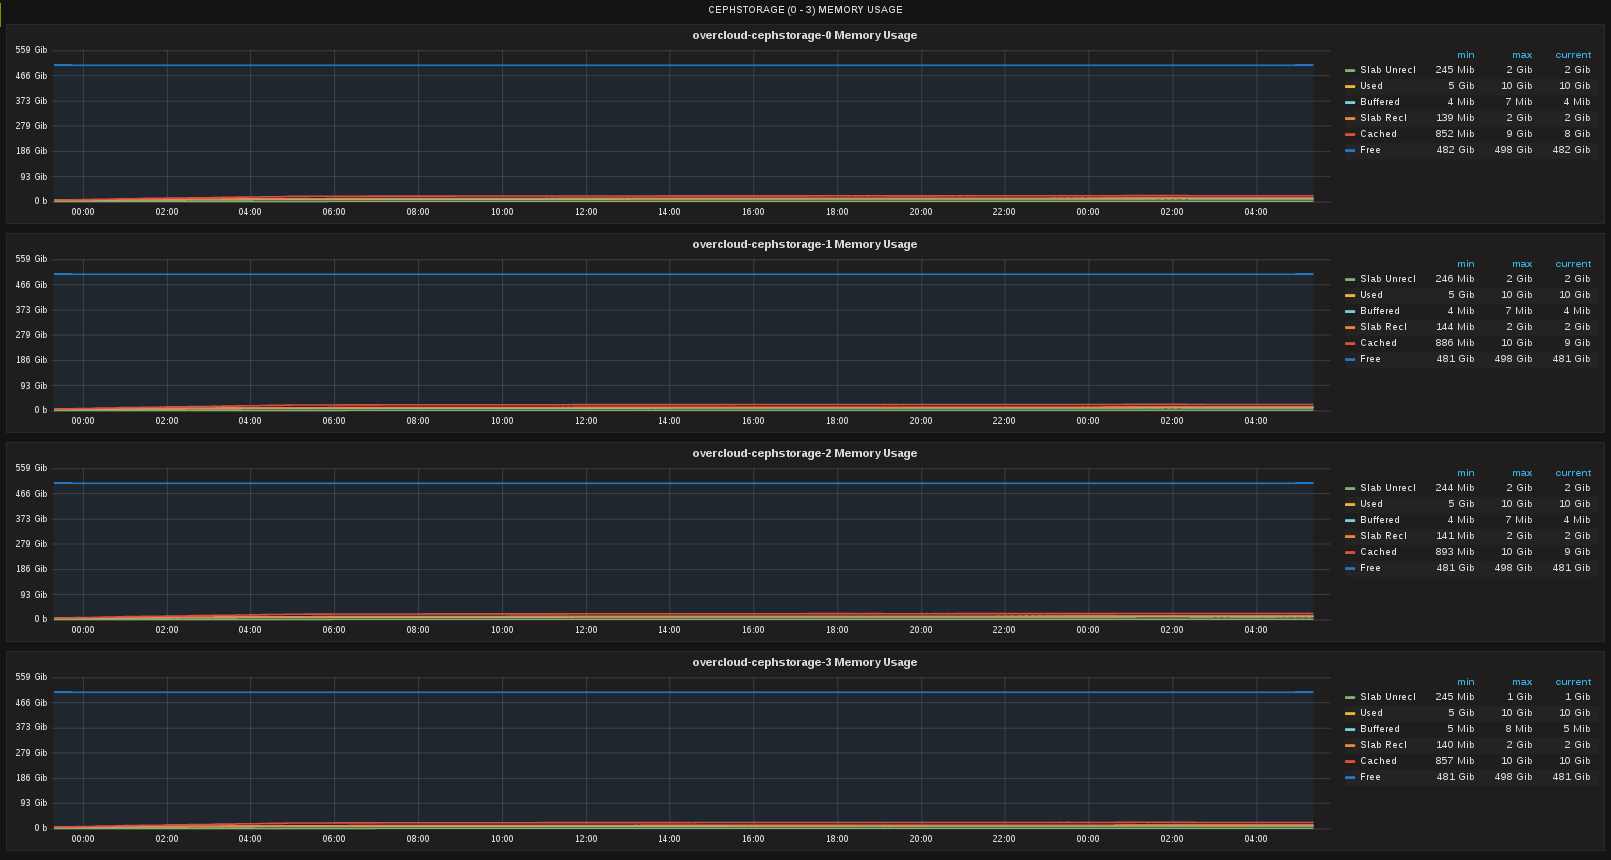Image resolution: width=1611 pixels, height=860 pixels.
Task: Sort cephstorage-1 legend by current column
Action: tap(1573, 264)
